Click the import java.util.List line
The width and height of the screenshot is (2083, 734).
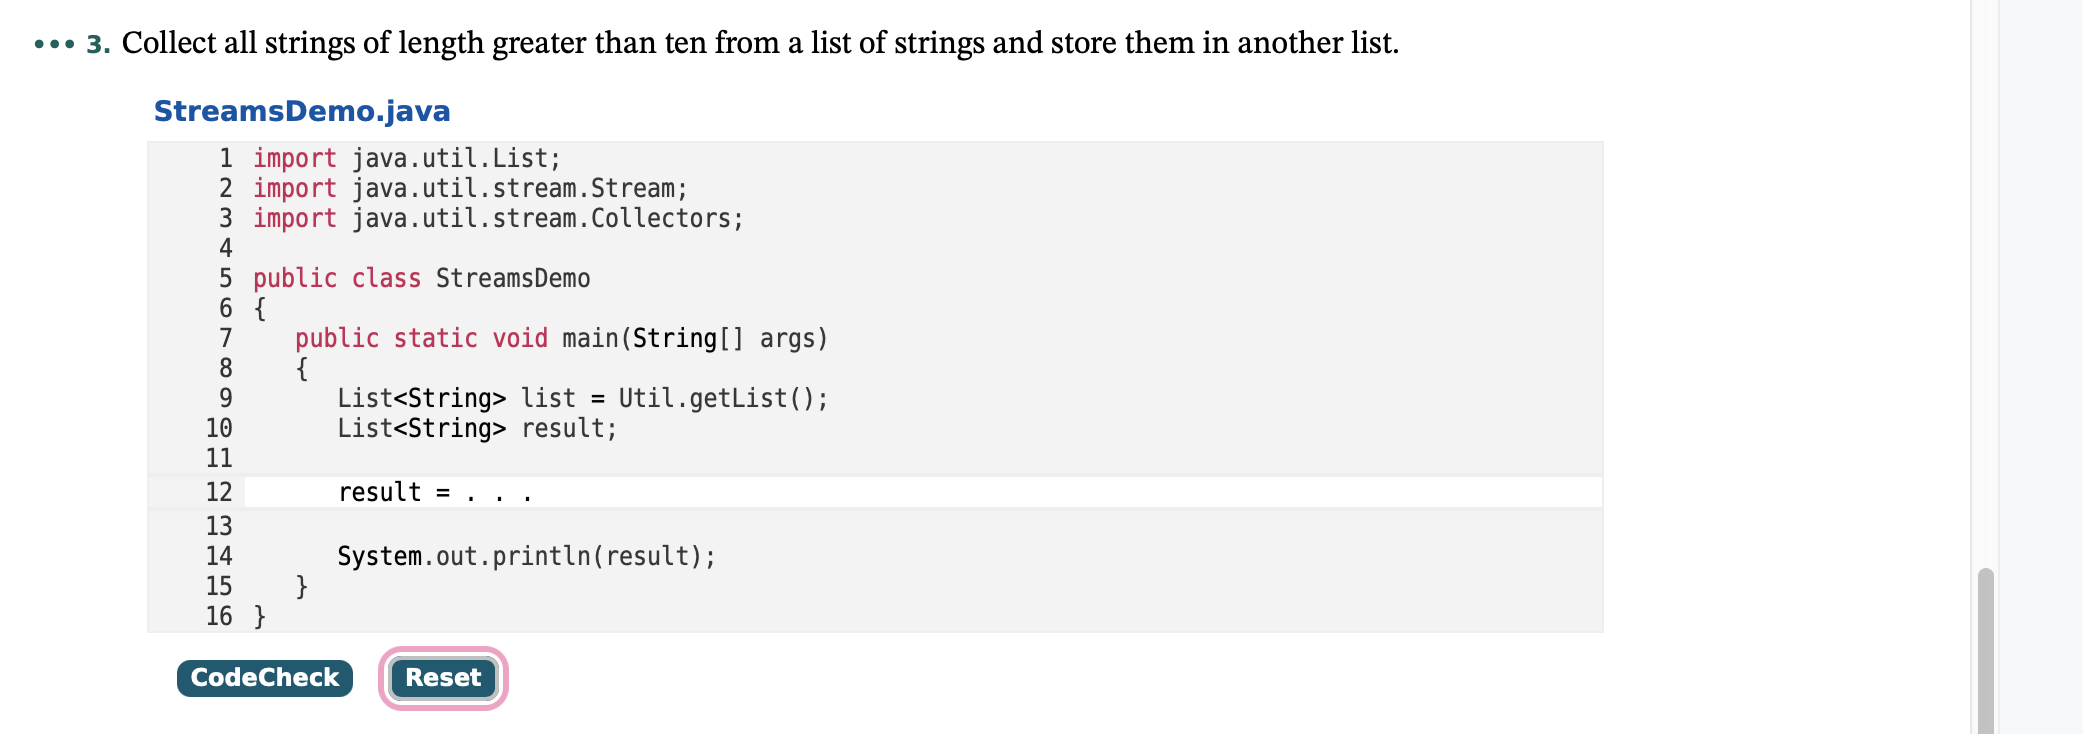pos(407,159)
